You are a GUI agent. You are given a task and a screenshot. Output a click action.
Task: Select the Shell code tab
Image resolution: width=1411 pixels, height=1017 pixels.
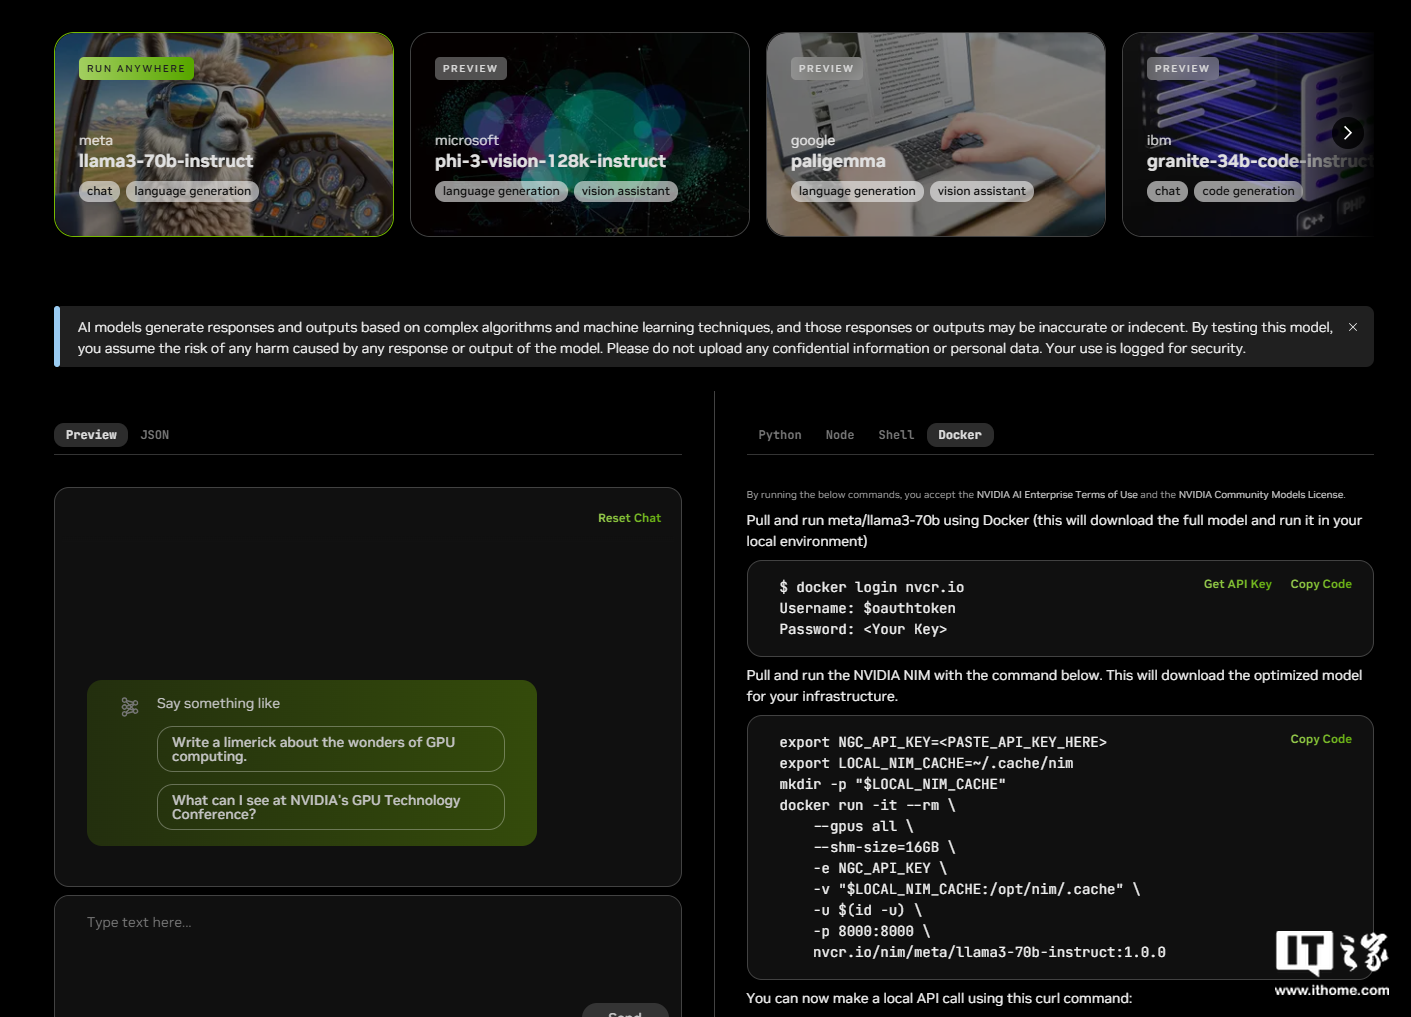(x=896, y=435)
